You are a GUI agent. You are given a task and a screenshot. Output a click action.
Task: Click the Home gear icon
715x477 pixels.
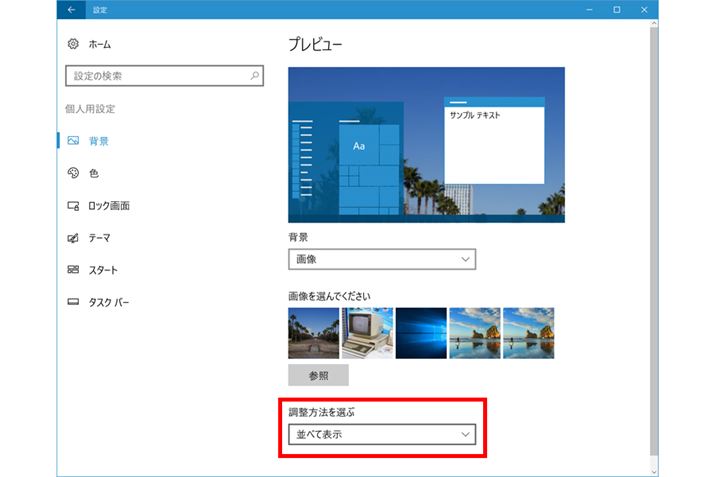point(73,45)
